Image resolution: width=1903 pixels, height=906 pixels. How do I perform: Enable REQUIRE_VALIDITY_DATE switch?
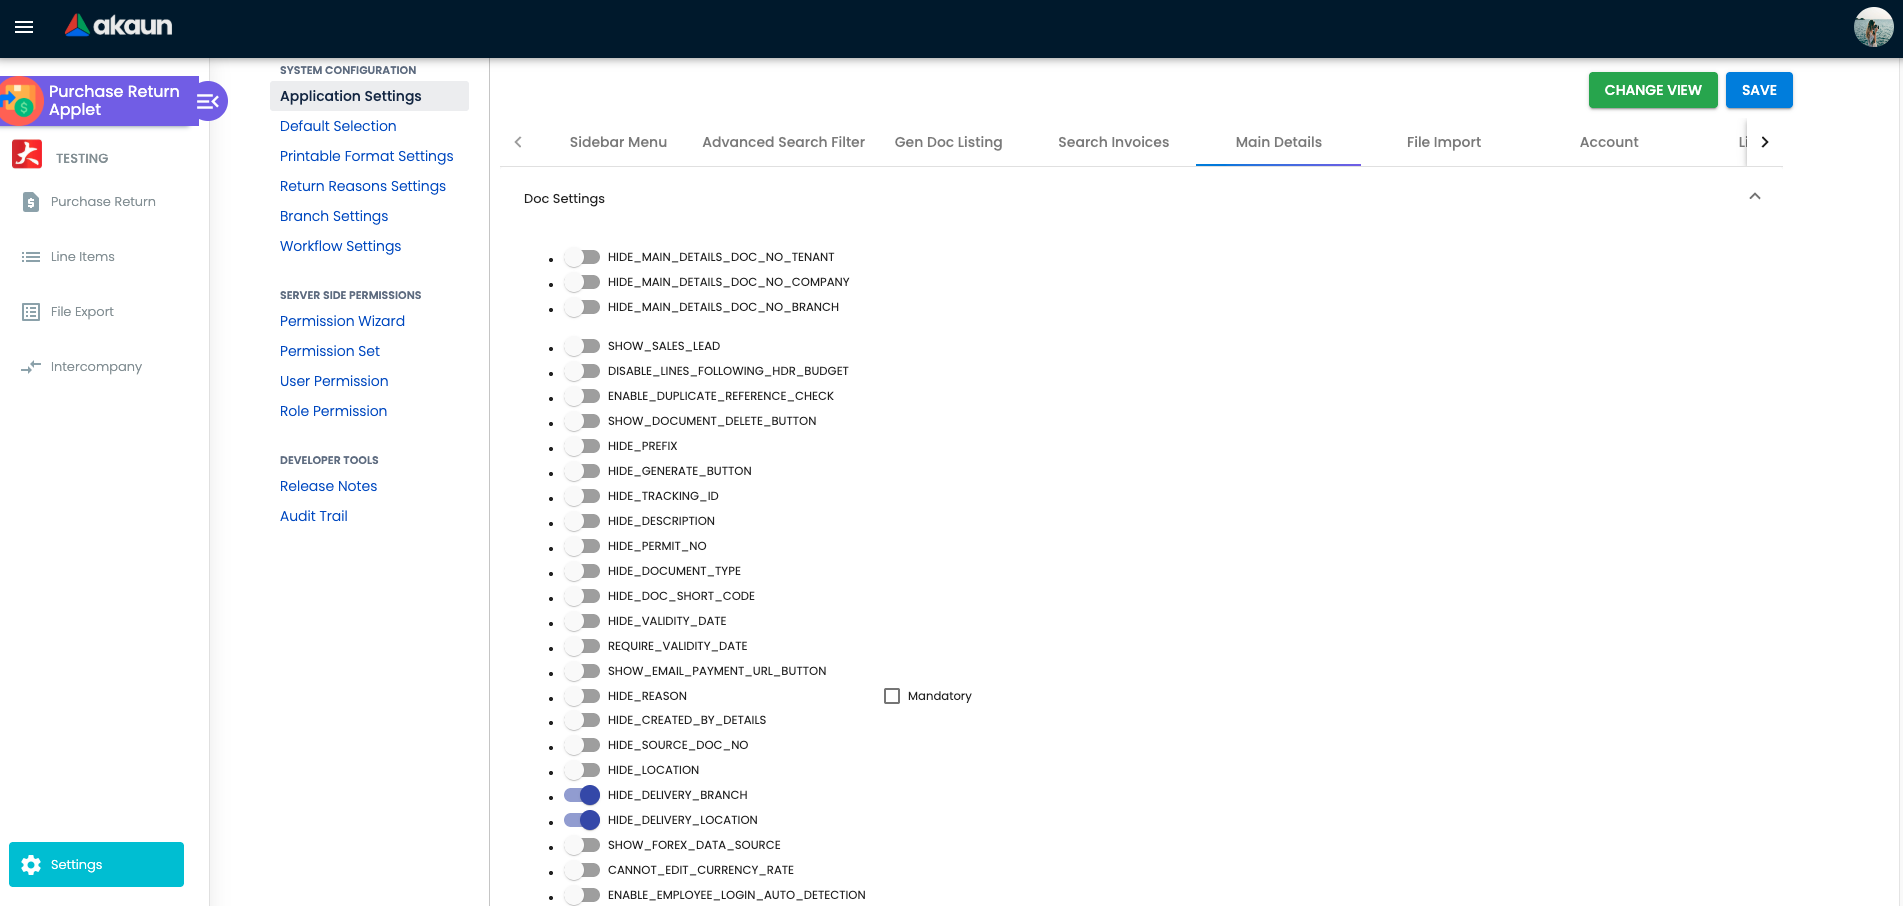[582, 646]
